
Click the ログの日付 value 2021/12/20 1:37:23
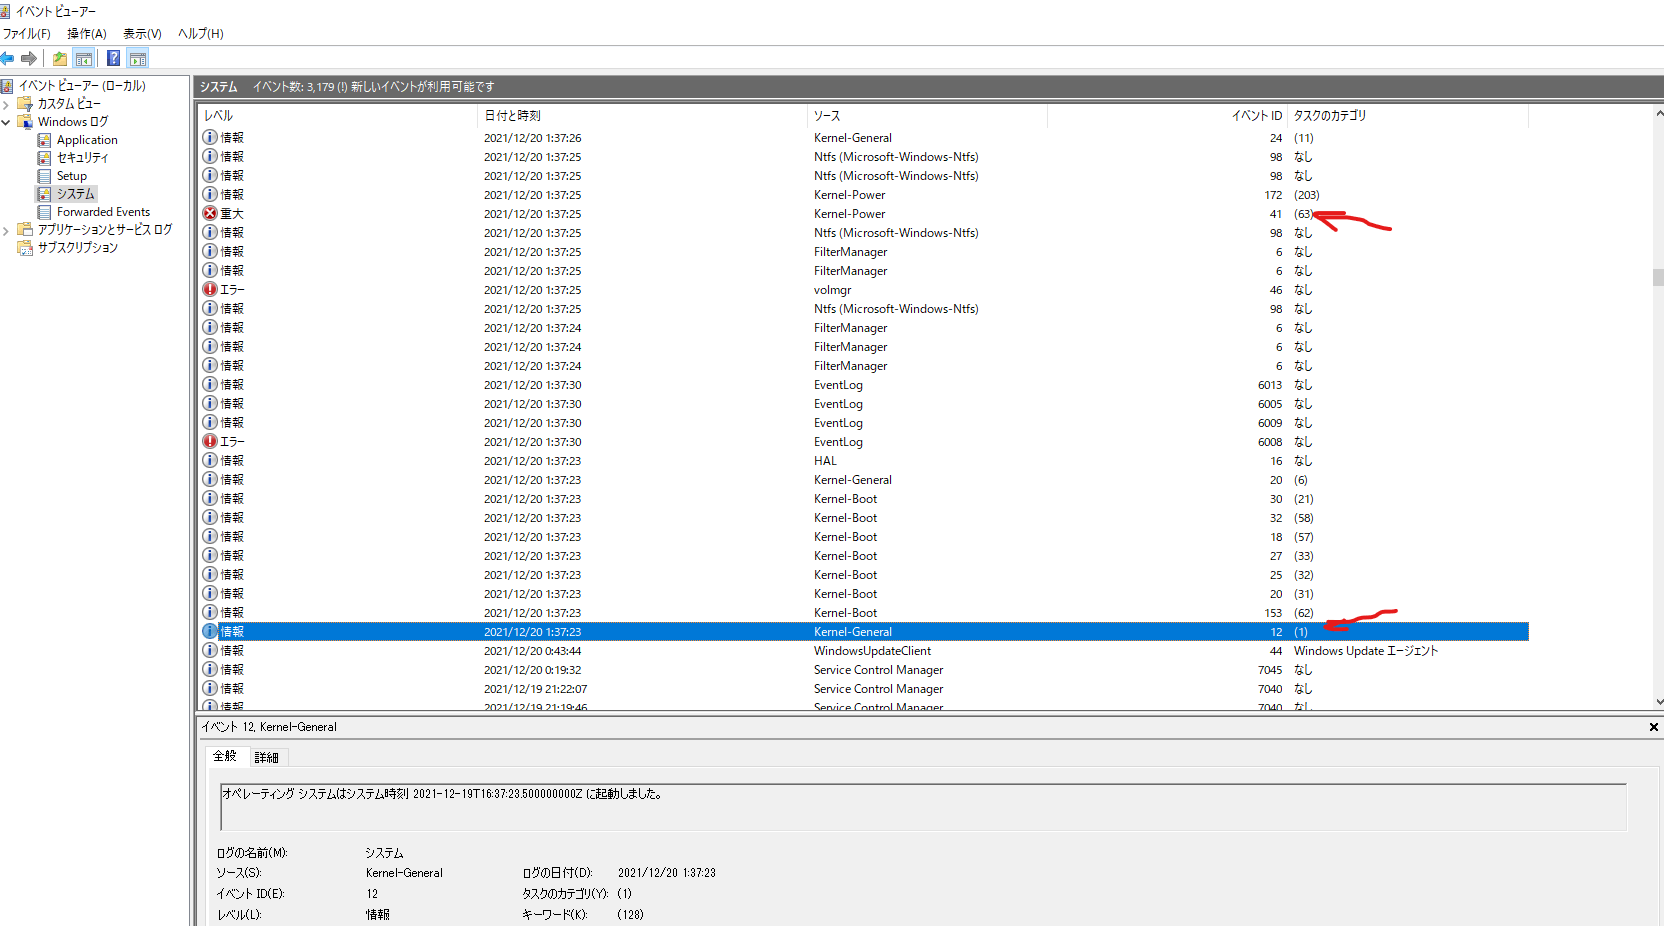click(666, 873)
